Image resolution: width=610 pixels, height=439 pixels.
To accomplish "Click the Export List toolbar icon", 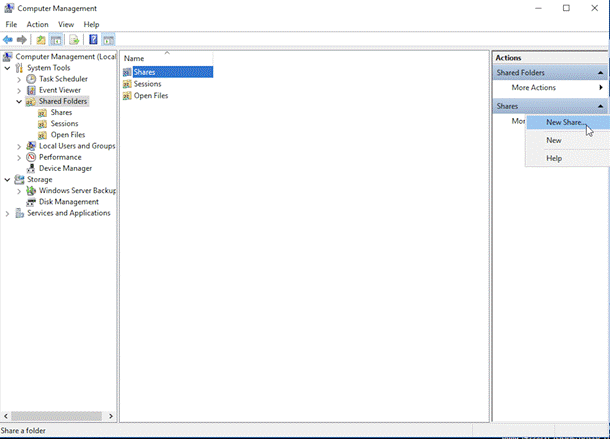I will [74, 40].
